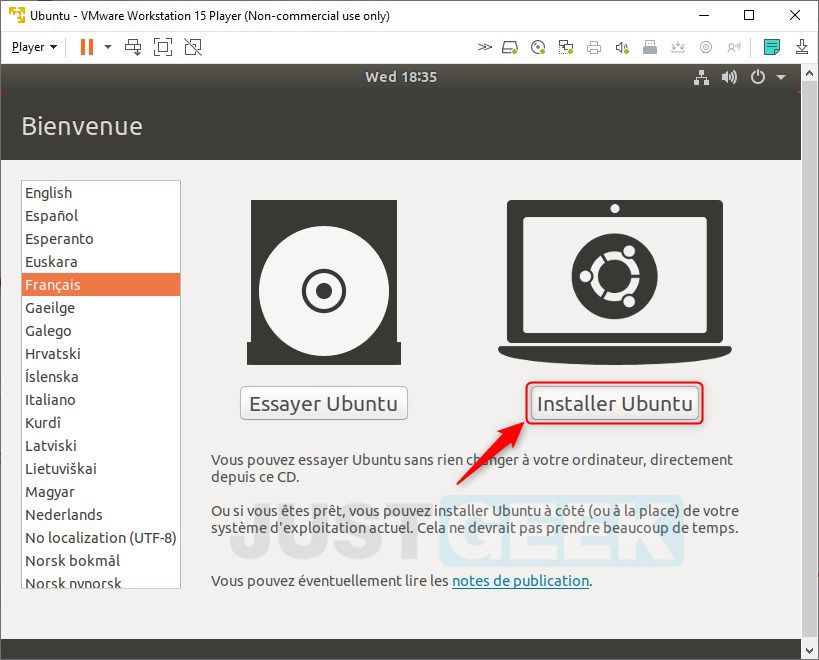Select Gaeilge in the language list
Screen dimensions: 819x660
(101, 308)
